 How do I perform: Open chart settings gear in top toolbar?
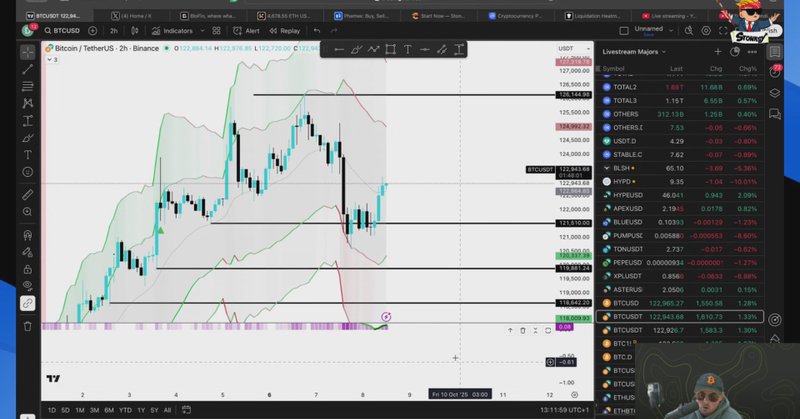click(706, 31)
